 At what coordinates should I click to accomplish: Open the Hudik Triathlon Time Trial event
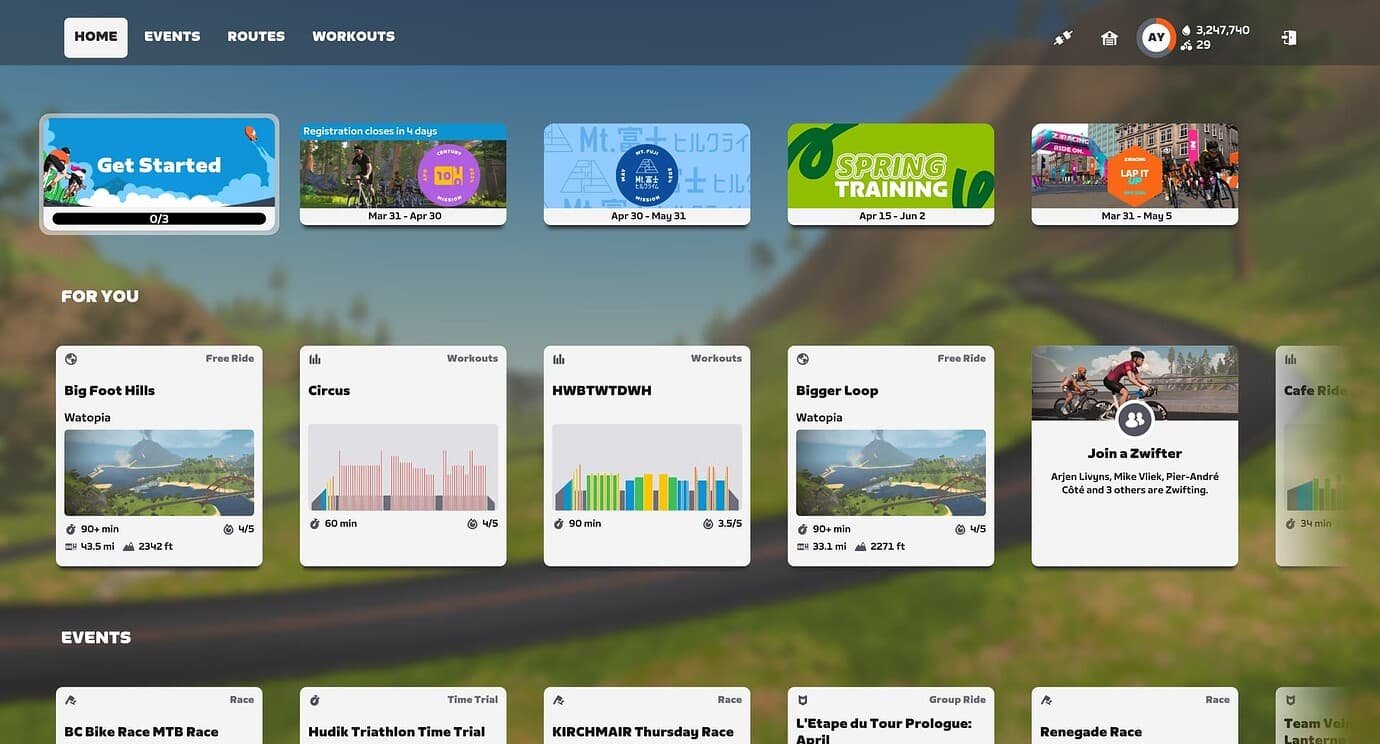click(403, 716)
